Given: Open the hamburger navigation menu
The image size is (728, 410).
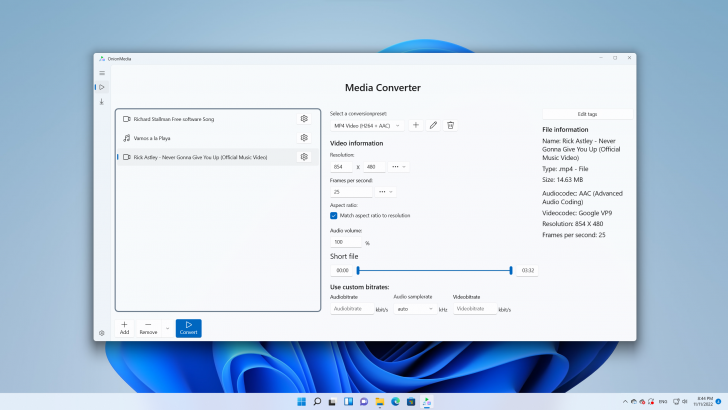Looking at the screenshot, I should pos(101,73).
